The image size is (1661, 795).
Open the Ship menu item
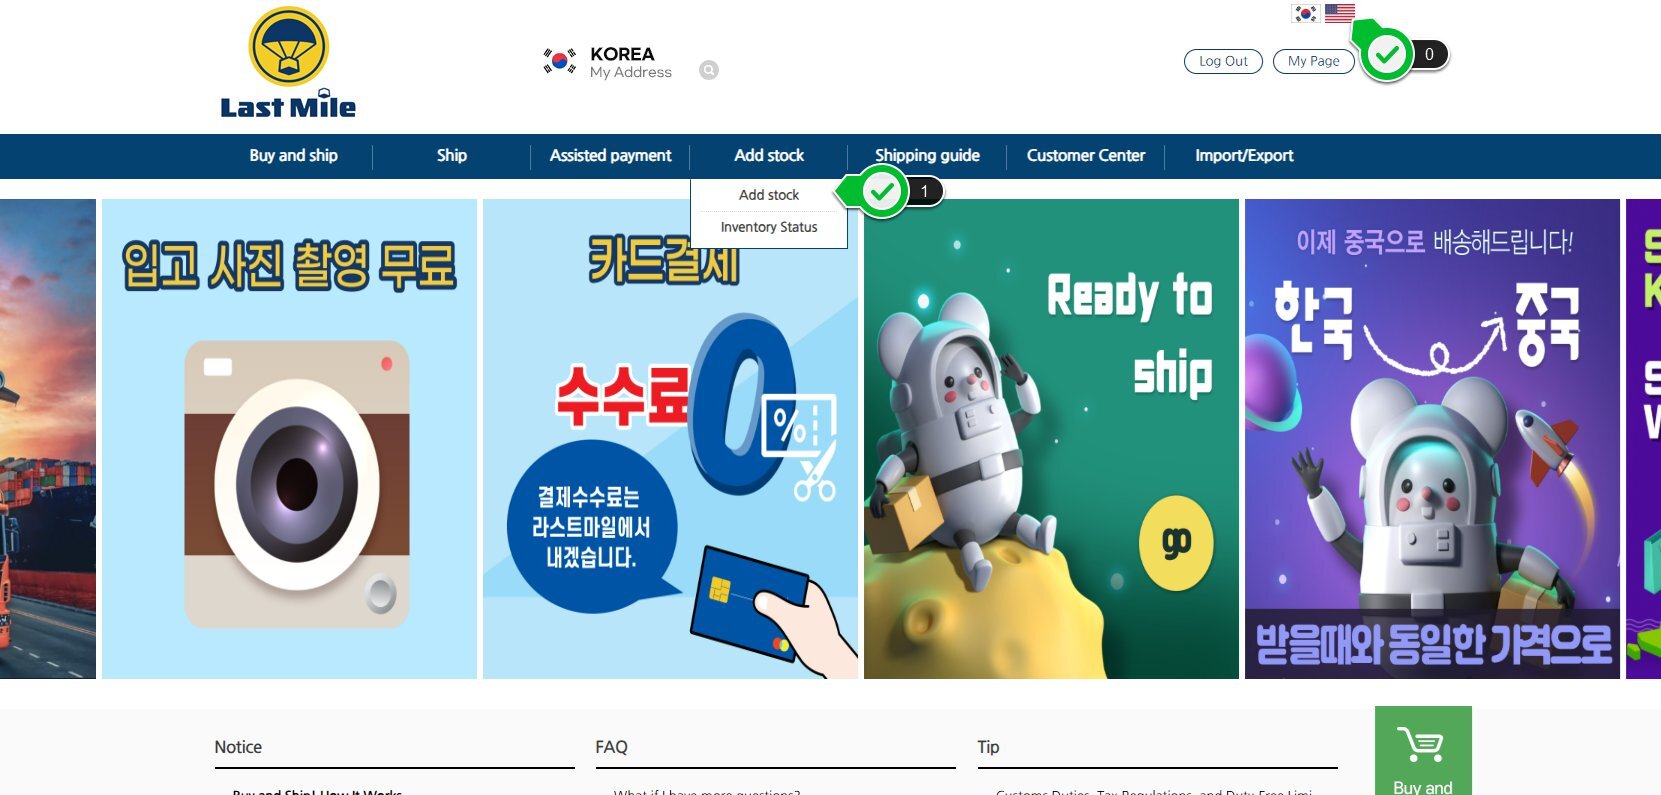click(x=452, y=156)
